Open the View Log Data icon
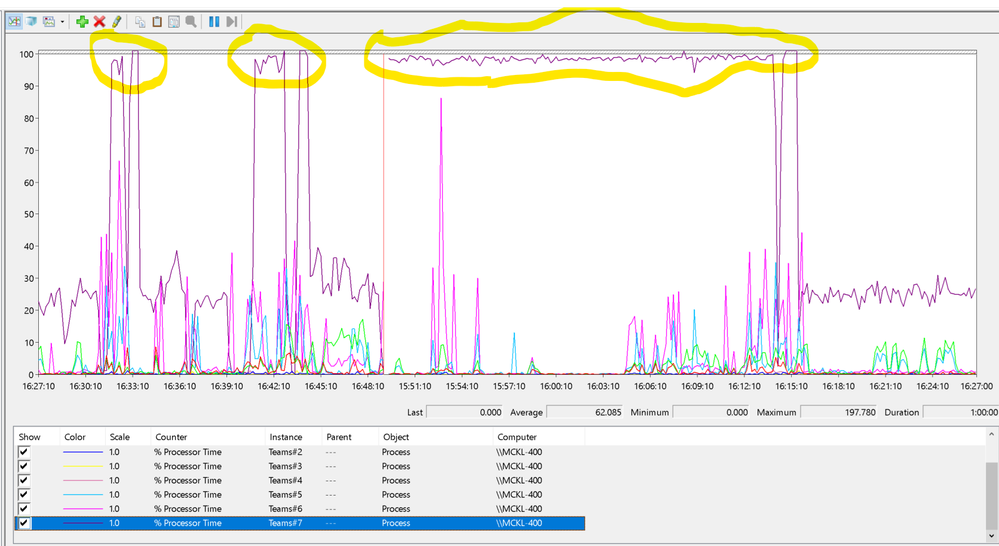 31,22
